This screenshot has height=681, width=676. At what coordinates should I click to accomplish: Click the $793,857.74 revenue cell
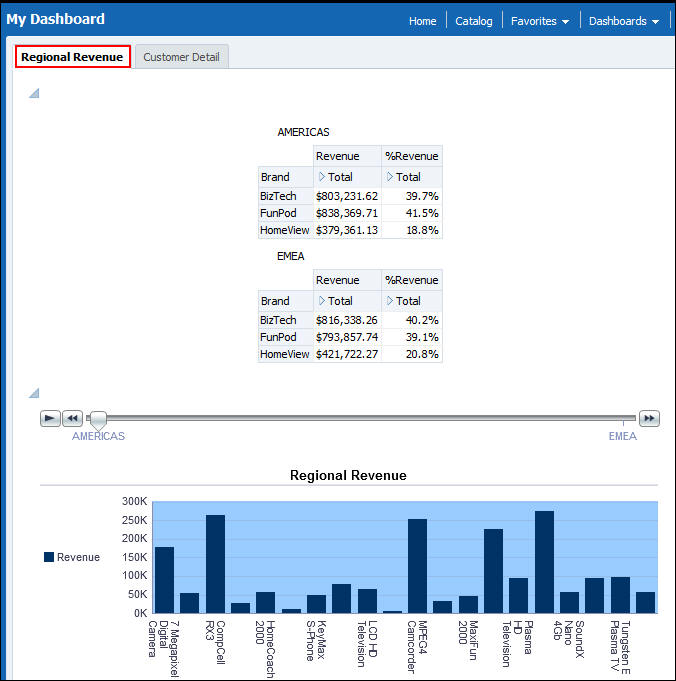pyautogui.click(x=347, y=337)
